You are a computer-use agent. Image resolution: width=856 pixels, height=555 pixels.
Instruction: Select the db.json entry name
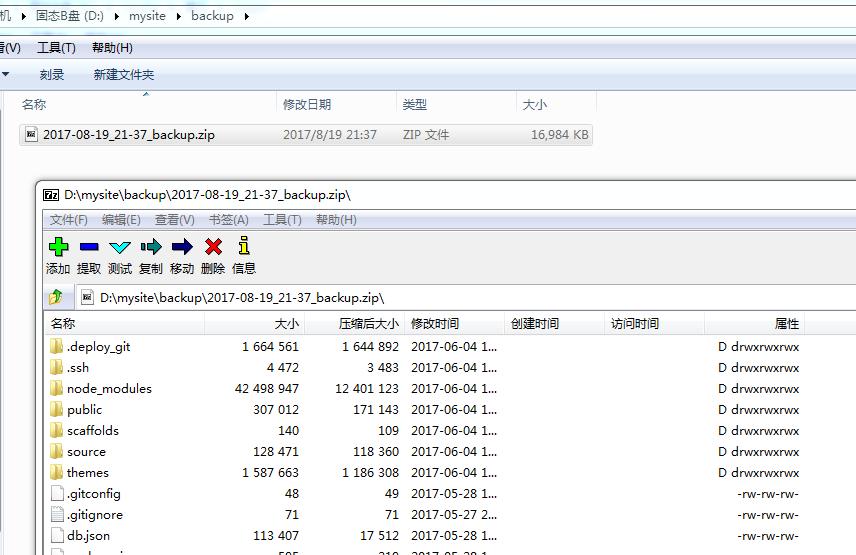[88, 535]
